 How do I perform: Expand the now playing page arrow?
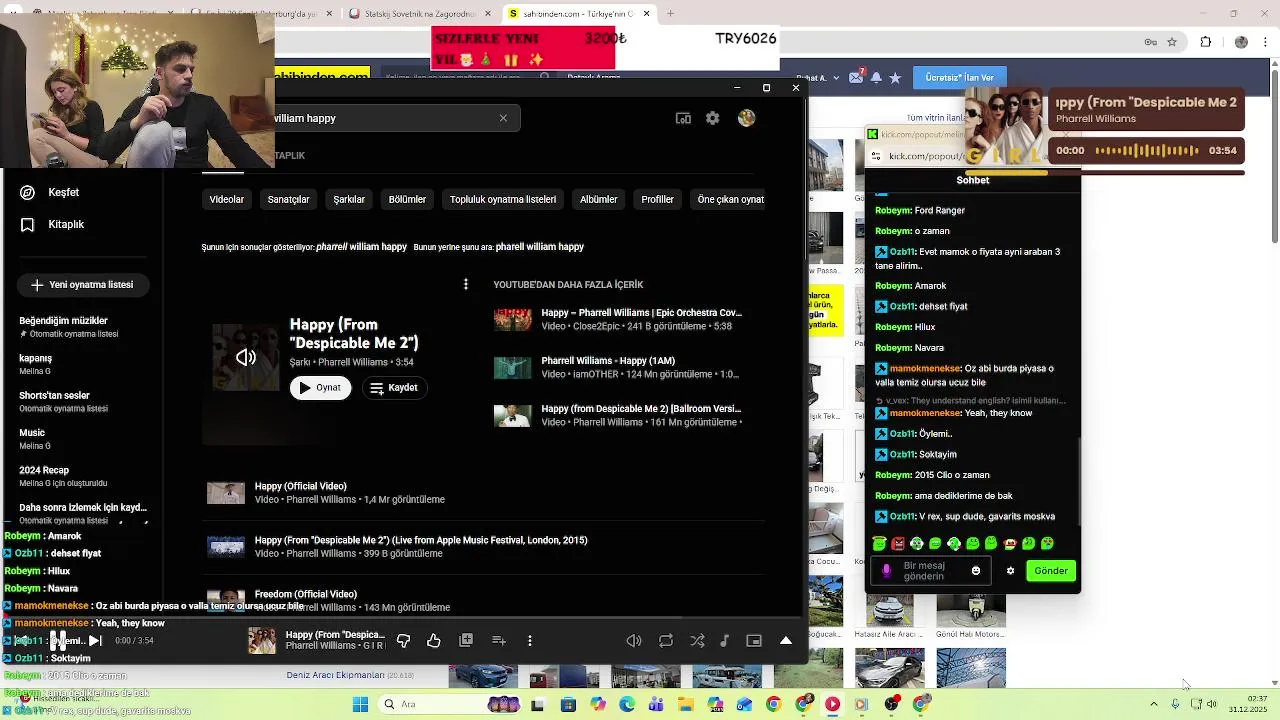[786, 641]
